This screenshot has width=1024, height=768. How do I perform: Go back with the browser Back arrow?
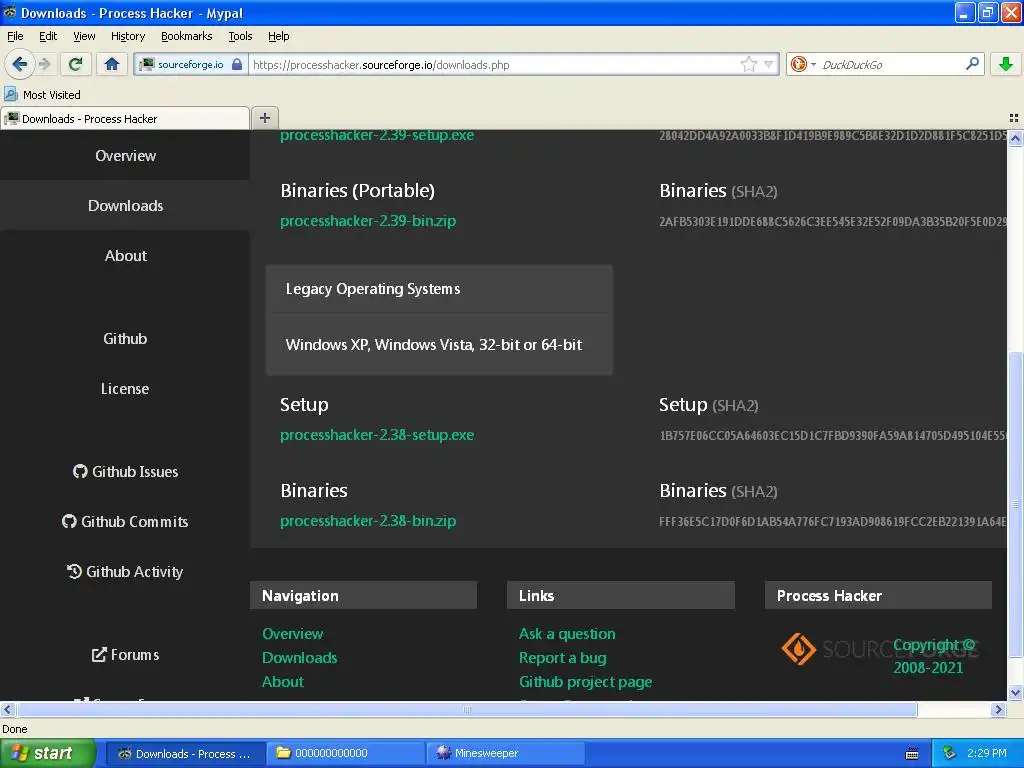pyautogui.click(x=20, y=64)
